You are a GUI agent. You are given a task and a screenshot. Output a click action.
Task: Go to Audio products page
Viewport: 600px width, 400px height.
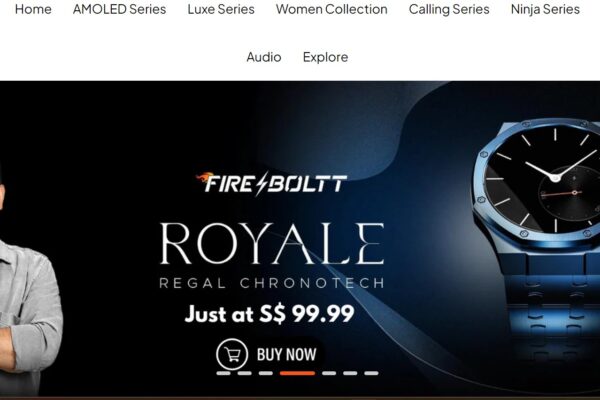(264, 57)
